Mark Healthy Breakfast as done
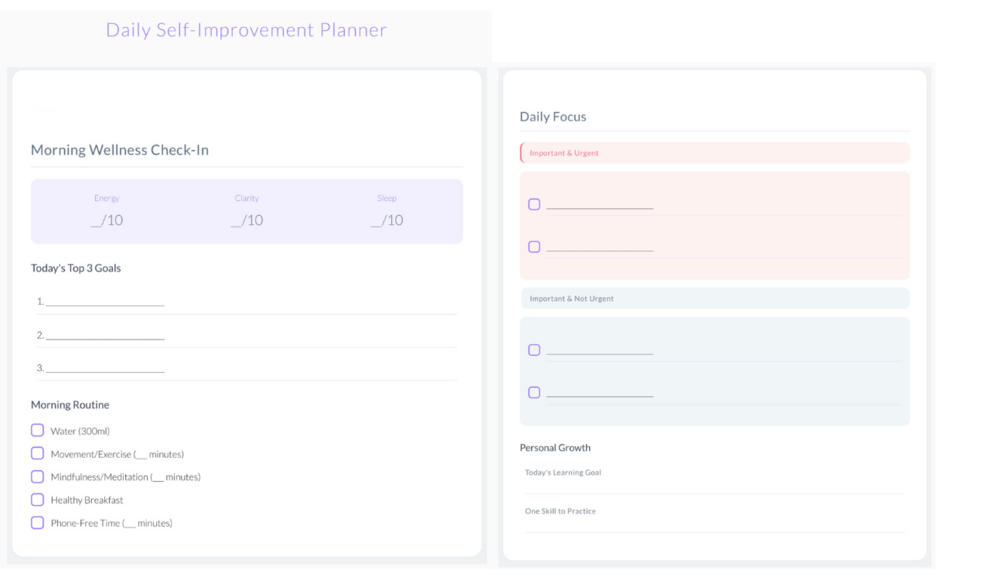This screenshot has height=580, width=1005. coord(37,499)
